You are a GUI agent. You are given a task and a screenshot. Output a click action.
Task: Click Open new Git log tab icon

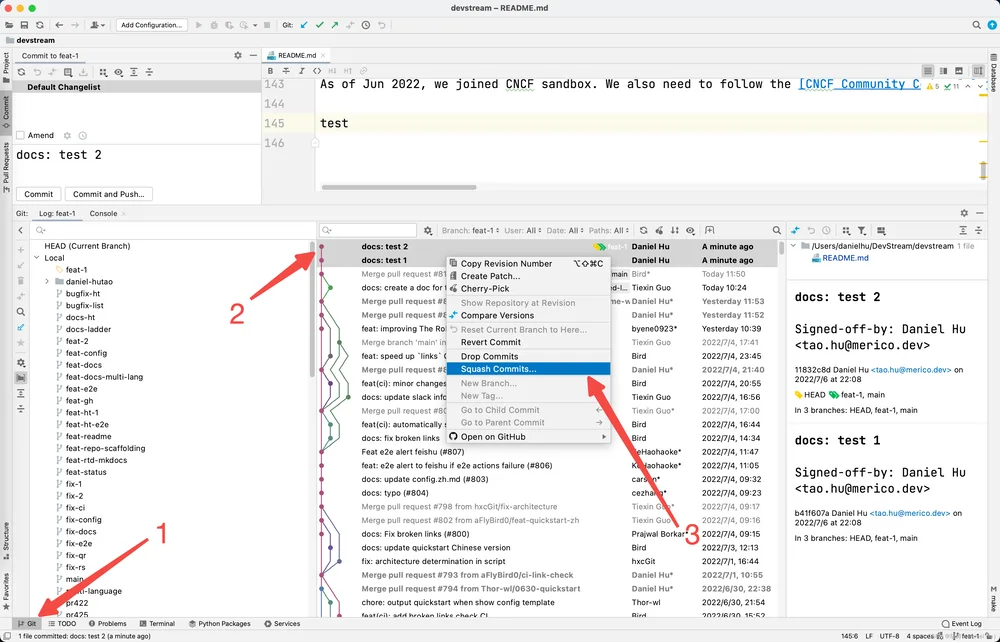[710, 230]
